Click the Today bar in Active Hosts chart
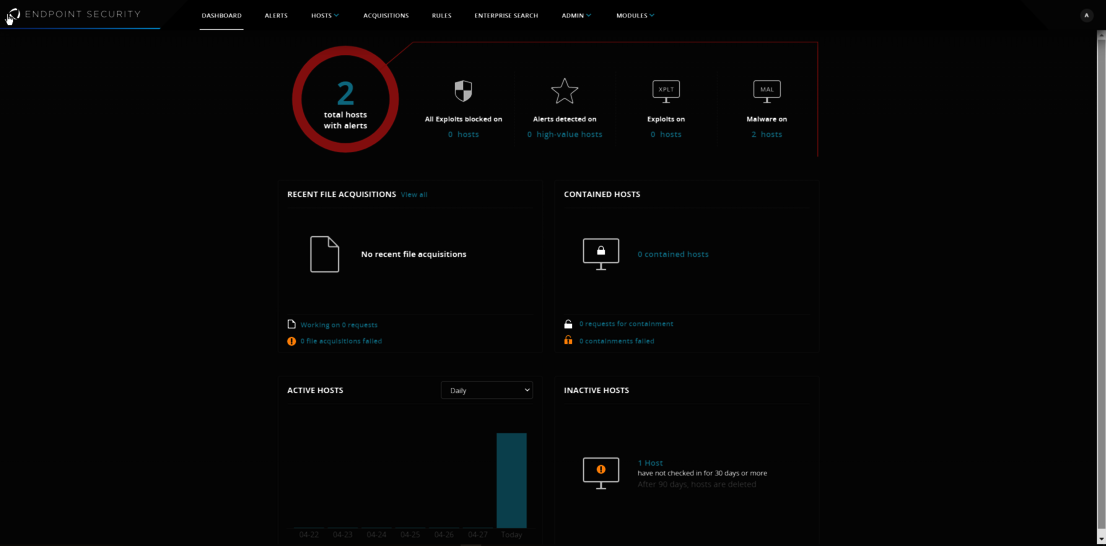Screen dimensions: 1106x546 tap(511, 480)
